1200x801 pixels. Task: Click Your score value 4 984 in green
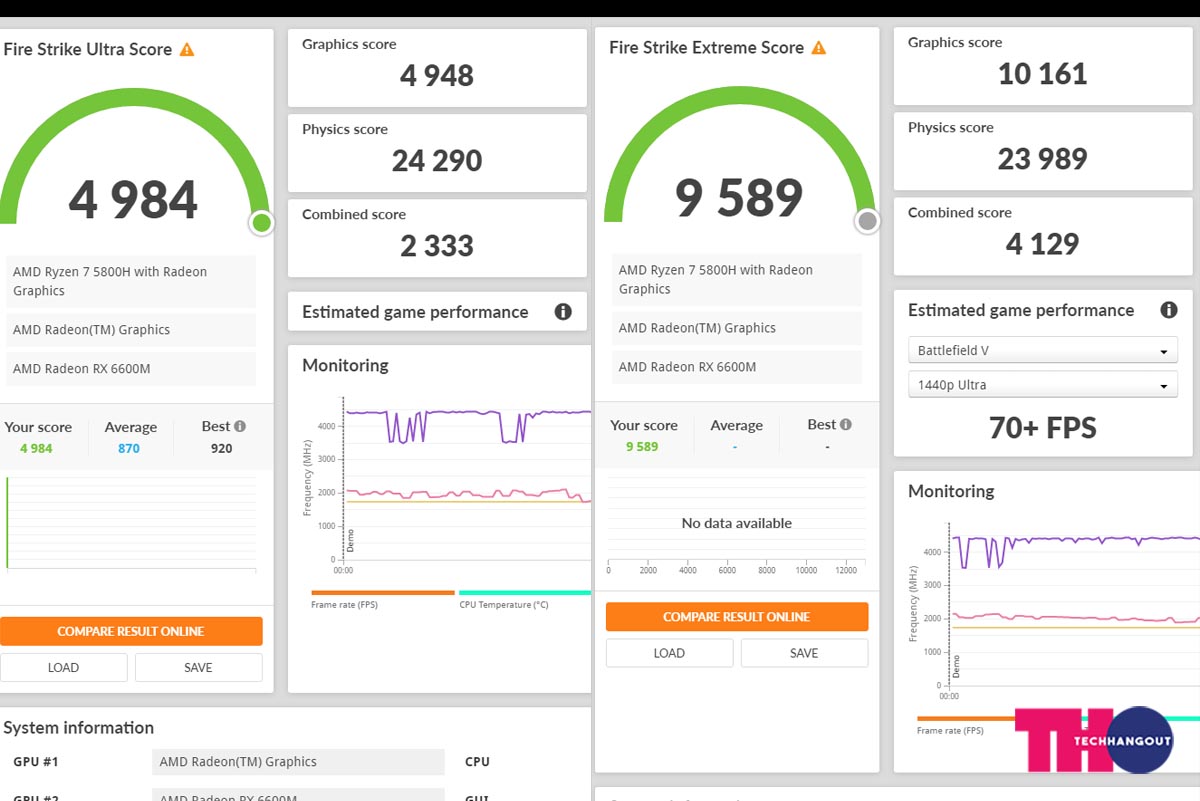tap(36, 448)
